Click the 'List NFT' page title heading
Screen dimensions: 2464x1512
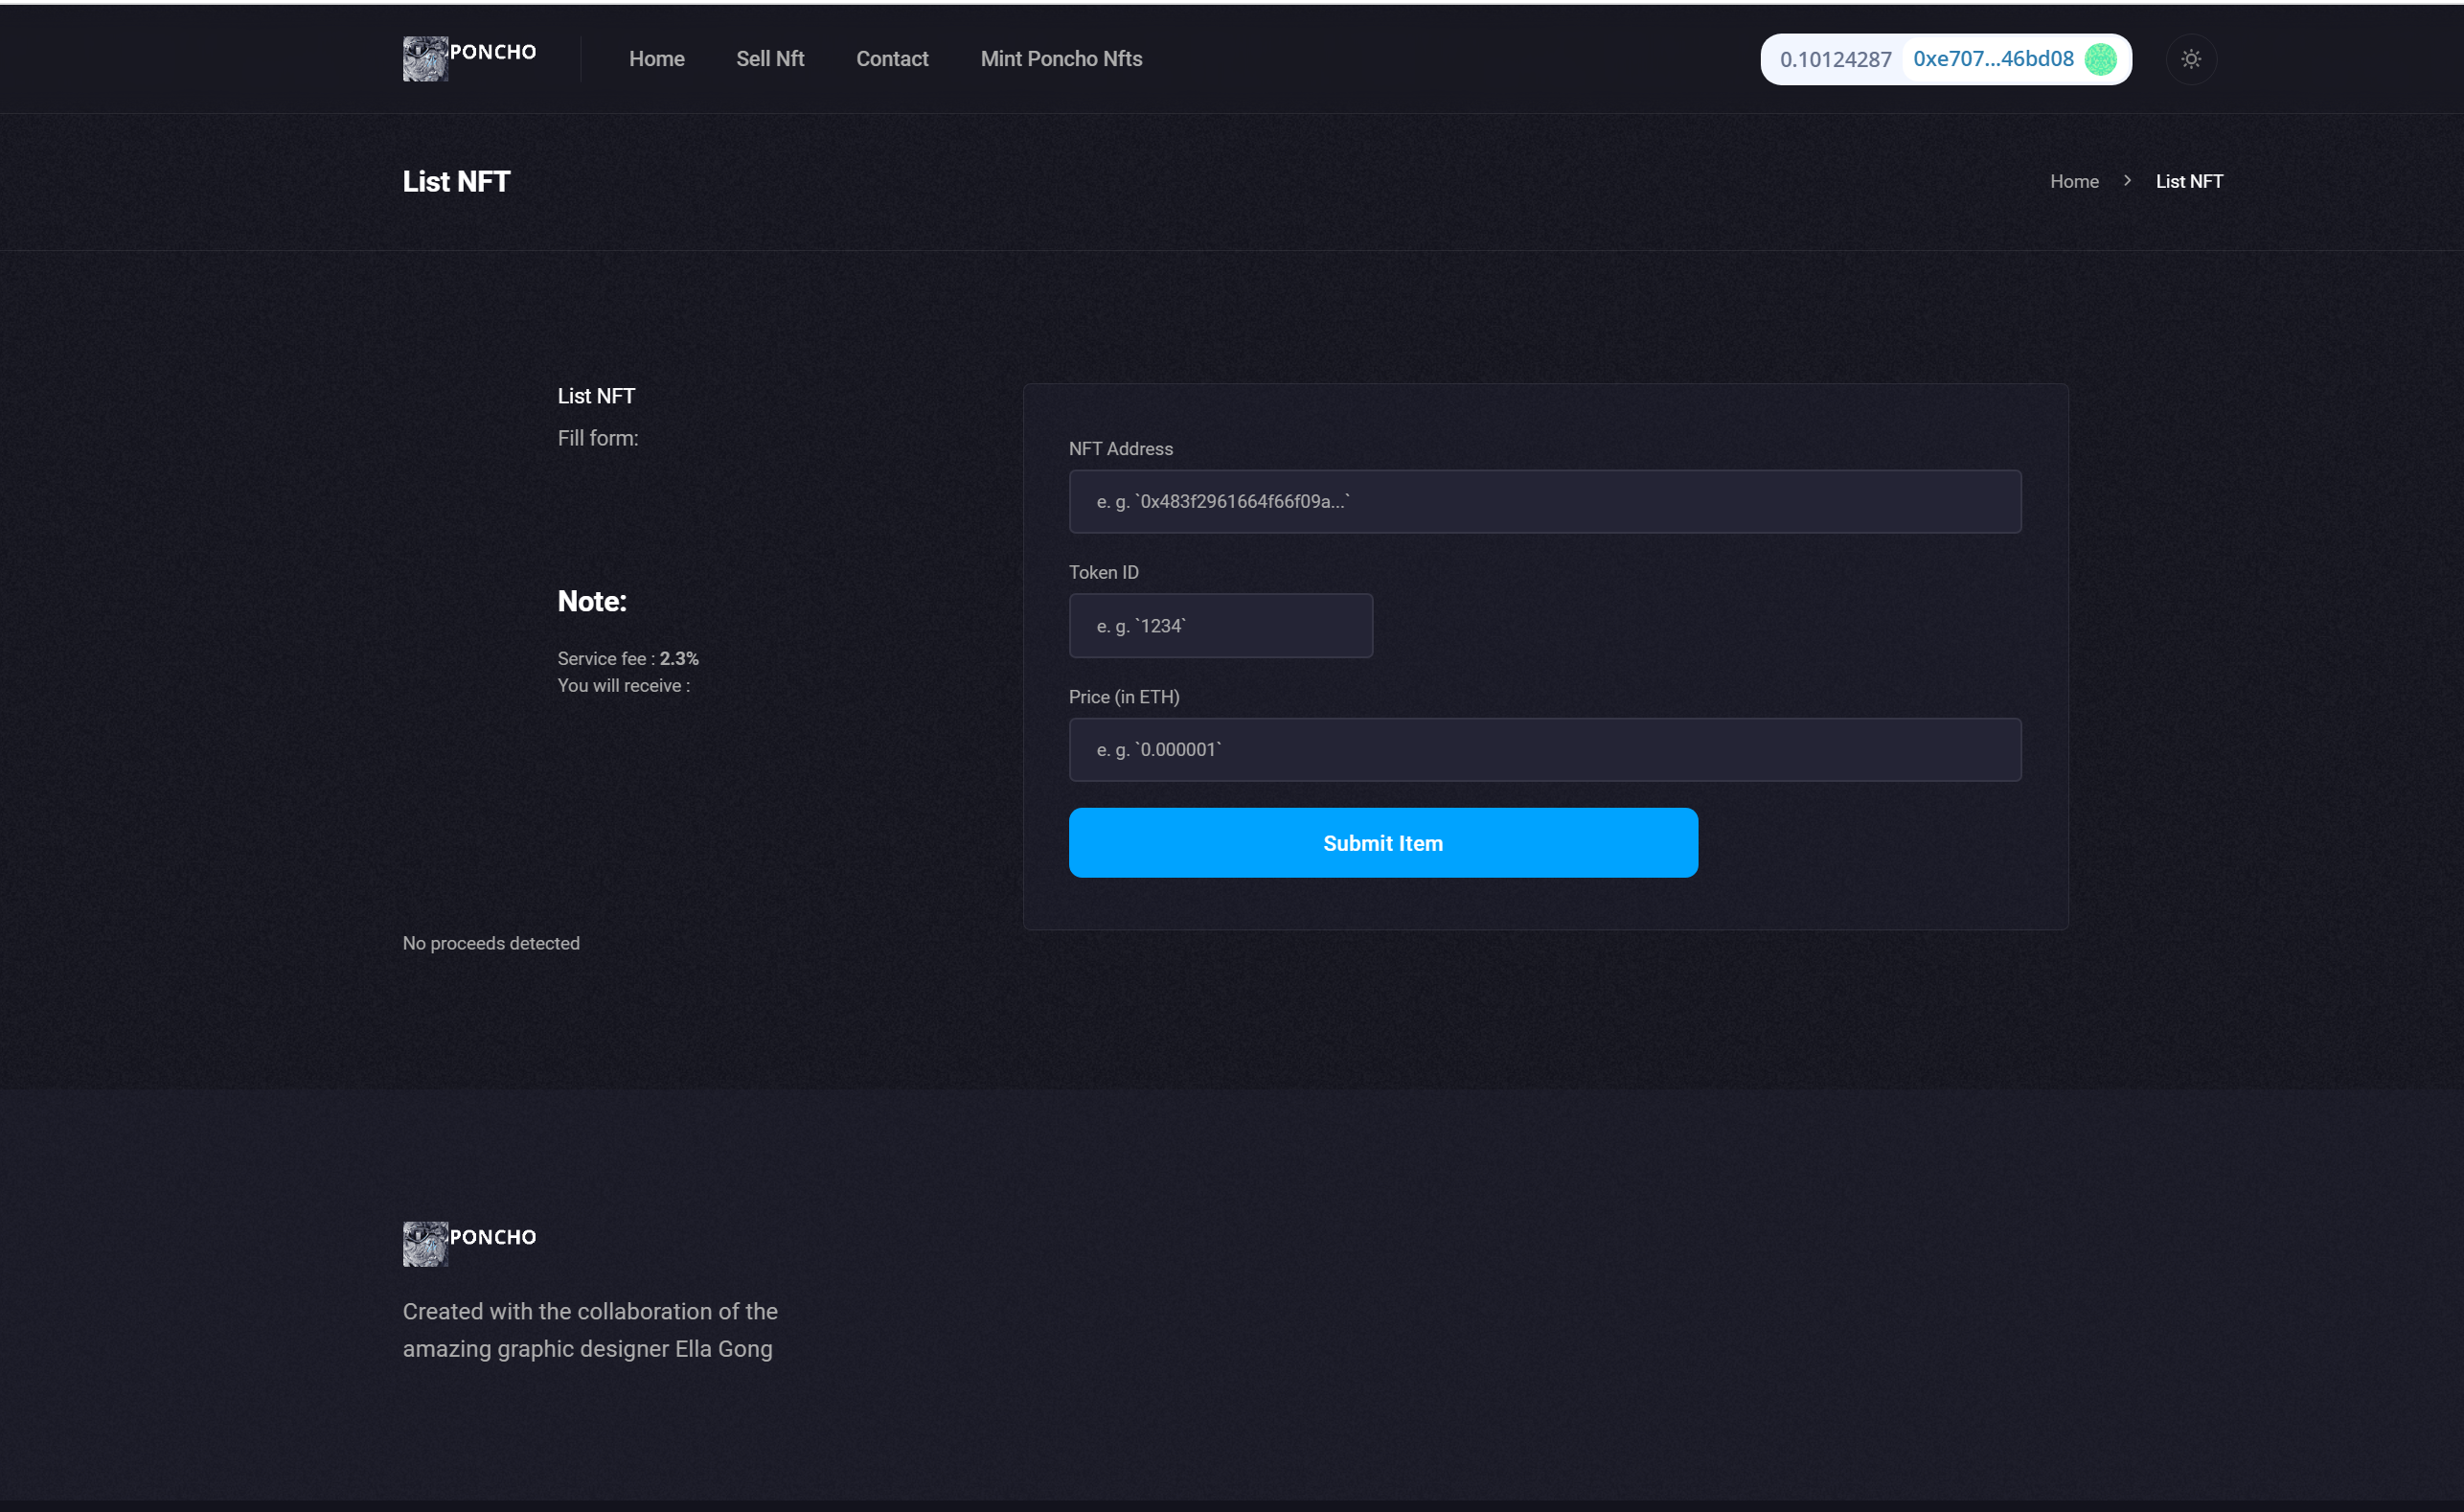tap(456, 181)
